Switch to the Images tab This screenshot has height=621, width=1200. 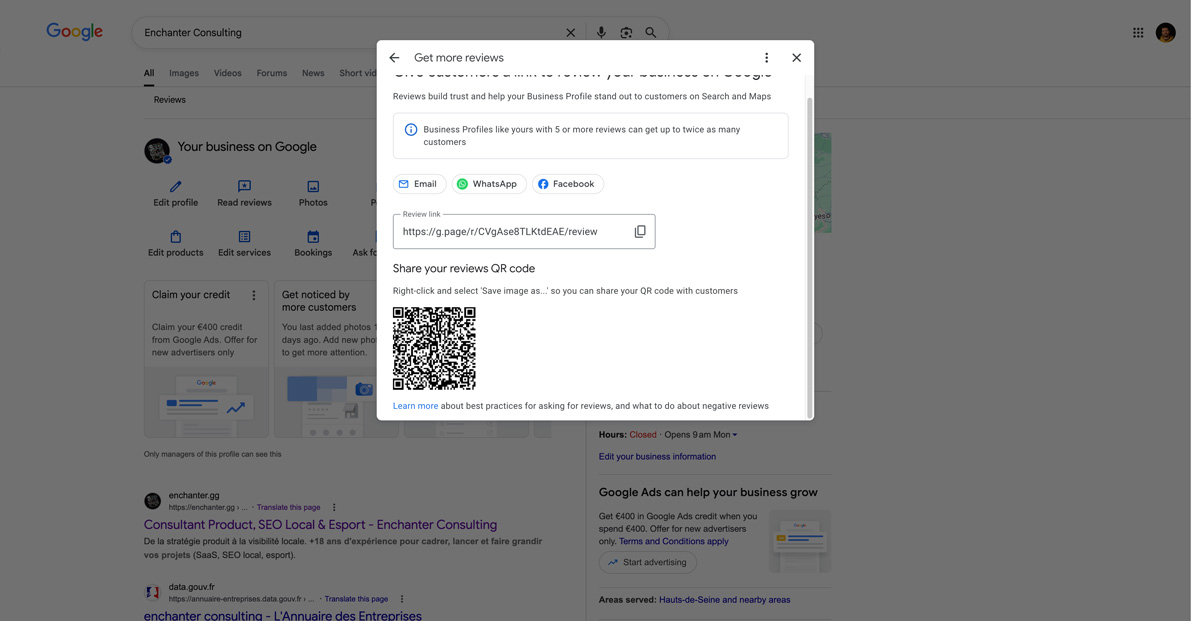183,72
